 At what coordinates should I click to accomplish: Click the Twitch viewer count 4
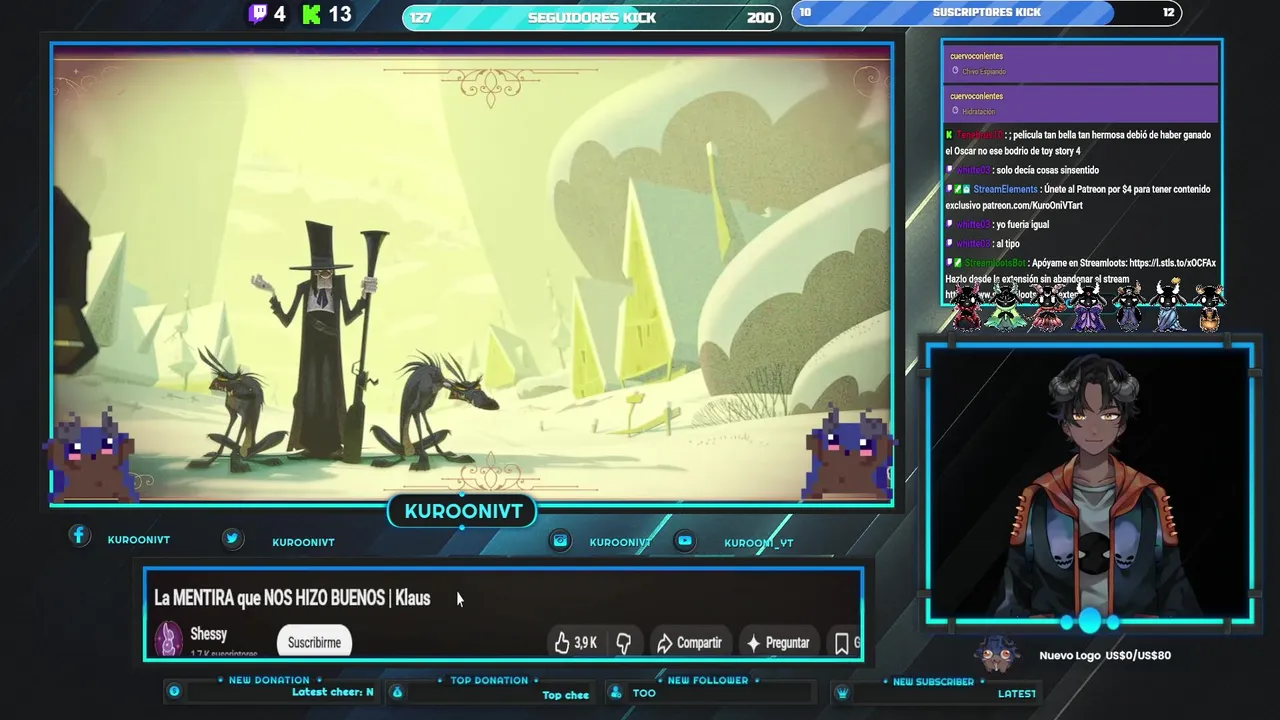[x=279, y=14]
